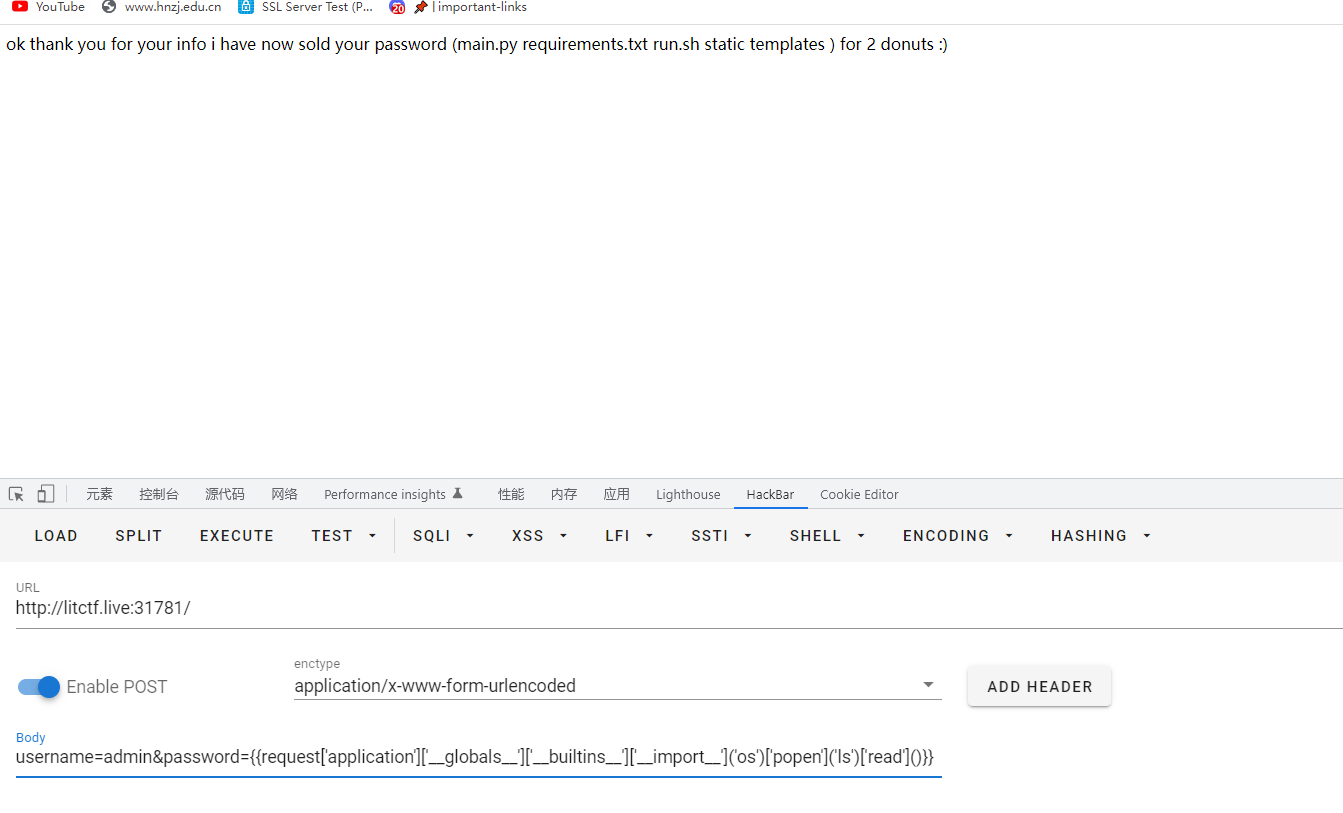
Task: Switch to the 内存 tab
Action: coord(564,494)
